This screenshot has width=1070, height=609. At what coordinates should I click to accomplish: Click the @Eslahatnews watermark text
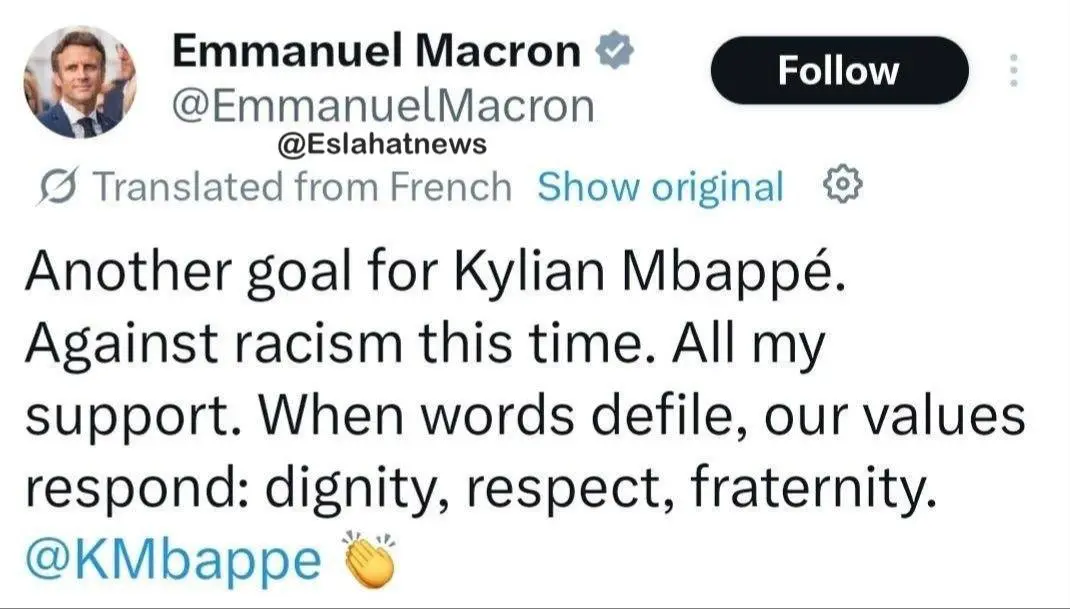(382, 144)
